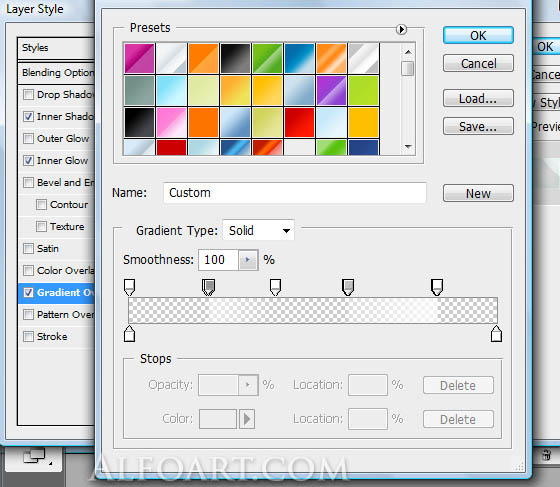
Task: Select the right color stop below gradient
Action: [496, 333]
